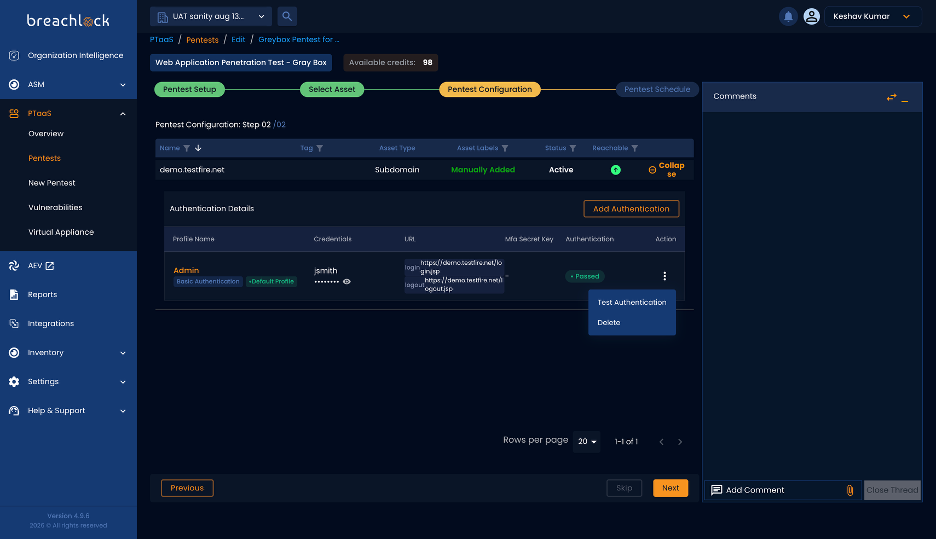Filter the Reachable column
The height and width of the screenshot is (540, 936).
[635, 149]
